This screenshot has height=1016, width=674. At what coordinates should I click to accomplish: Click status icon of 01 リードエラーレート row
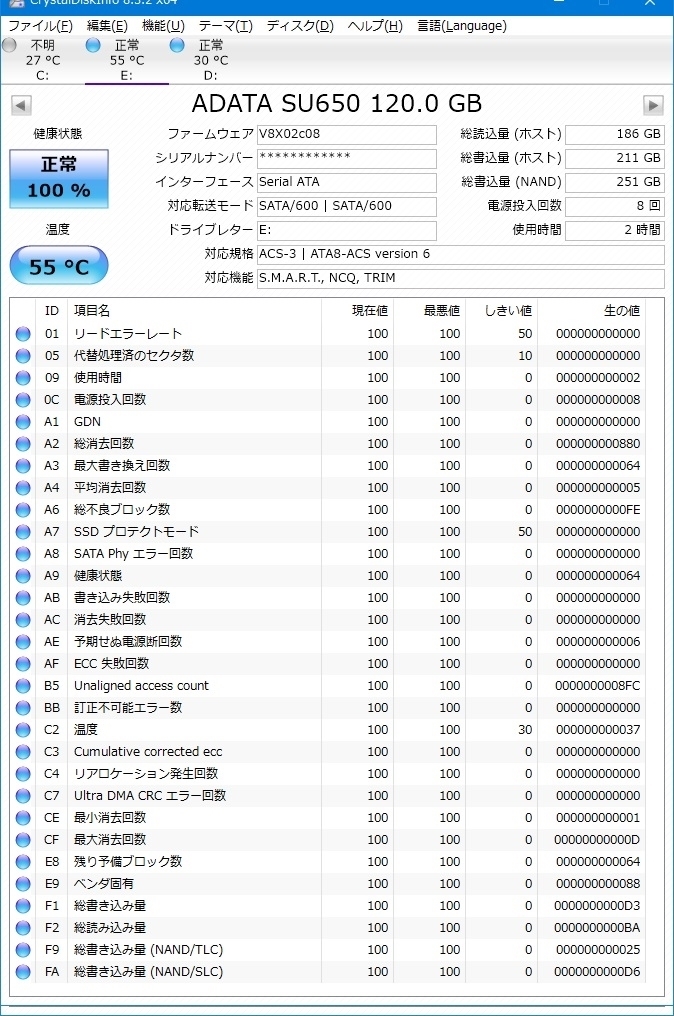pyautogui.click(x=23, y=334)
